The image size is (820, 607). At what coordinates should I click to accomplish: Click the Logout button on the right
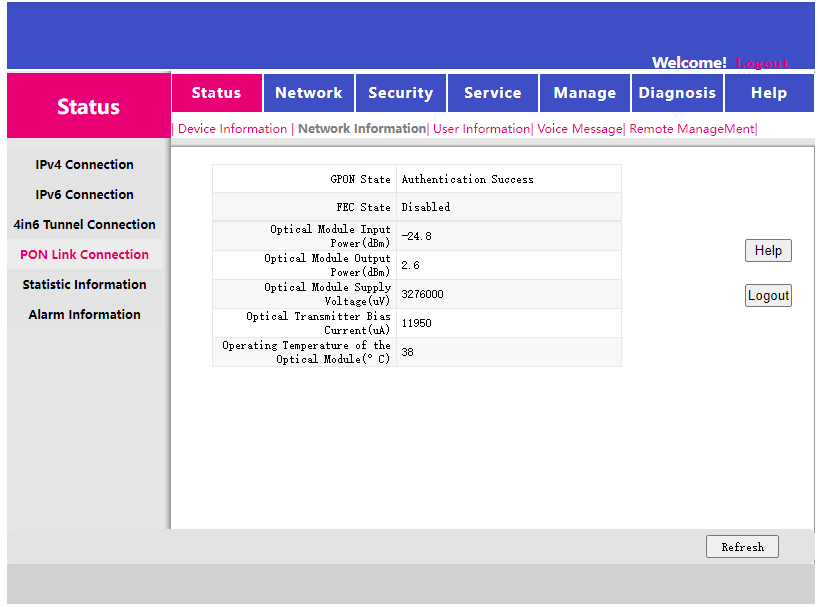point(768,295)
